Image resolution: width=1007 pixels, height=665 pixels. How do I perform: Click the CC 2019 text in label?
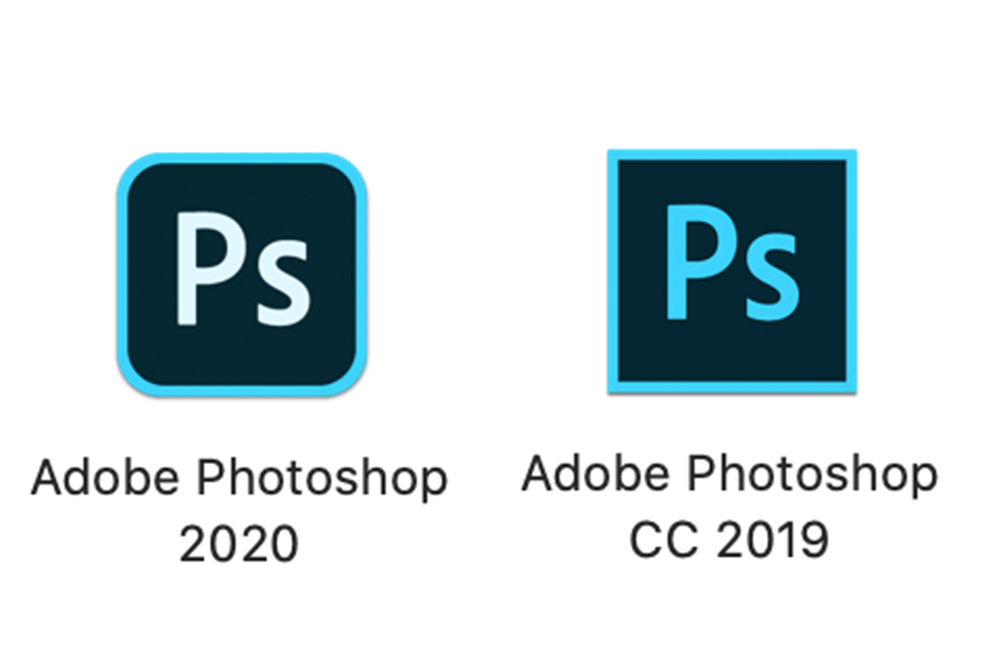point(730,539)
